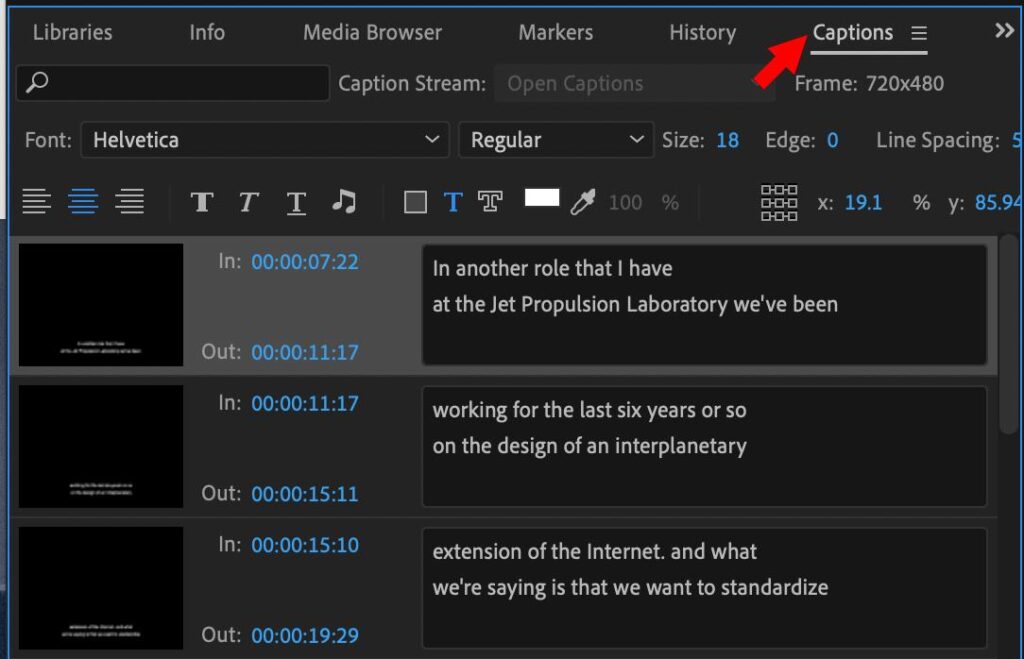Image resolution: width=1024 pixels, height=659 pixels.
Task: Click the Out timecode 00:00:15:11
Action: point(305,494)
